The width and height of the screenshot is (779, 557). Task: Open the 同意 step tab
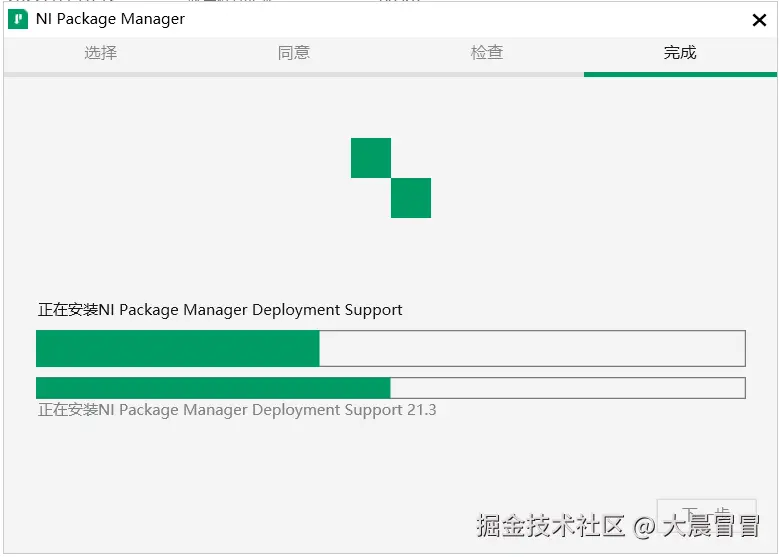coord(294,53)
